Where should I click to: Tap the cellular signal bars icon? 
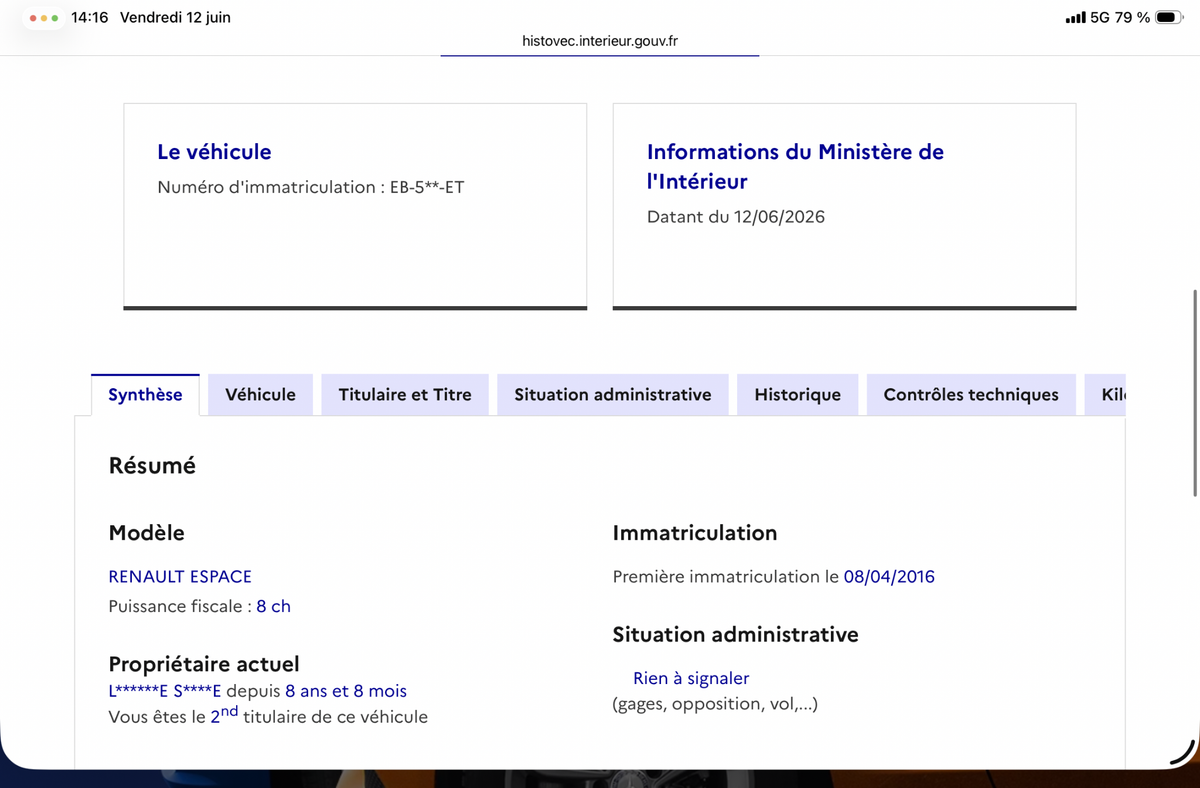1075,17
